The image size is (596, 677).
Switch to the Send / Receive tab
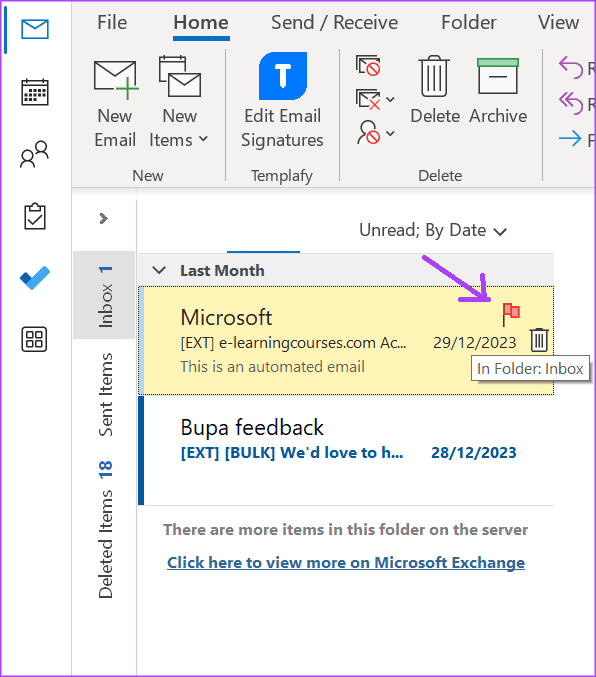pyautogui.click(x=334, y=22)
